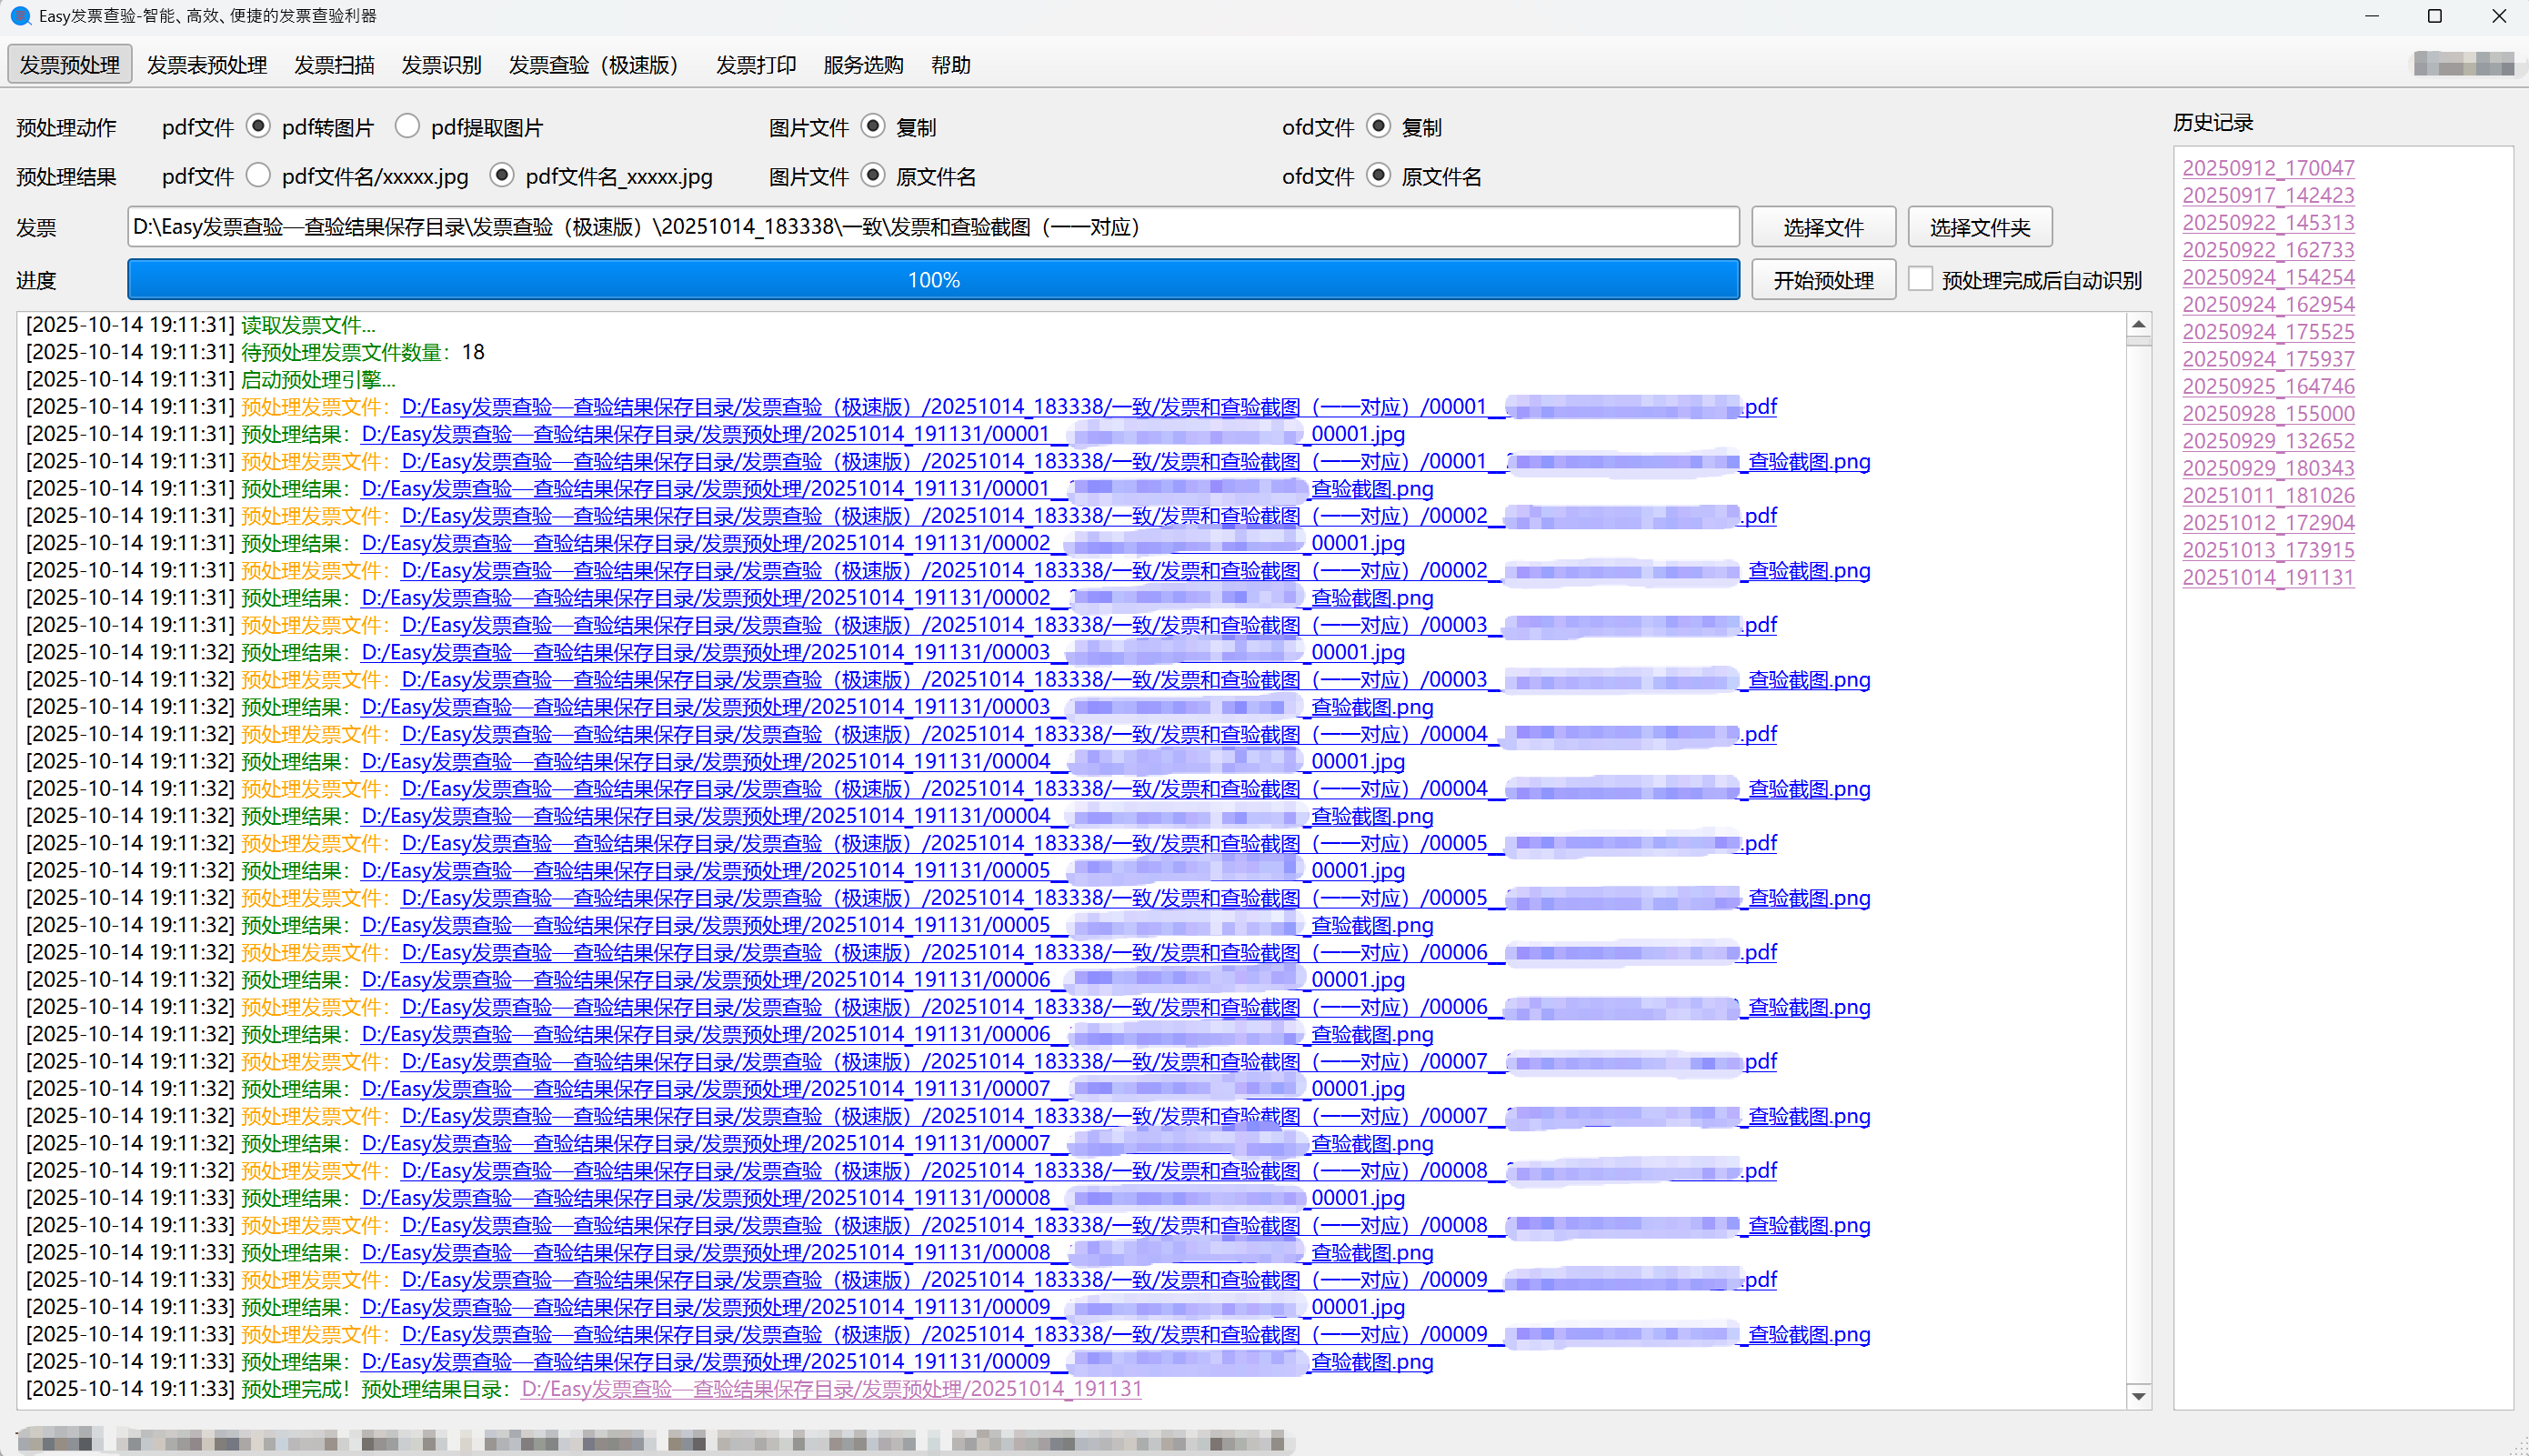Select the pdf转图片 radio button

pyautogui.click(x=258, y=126)
